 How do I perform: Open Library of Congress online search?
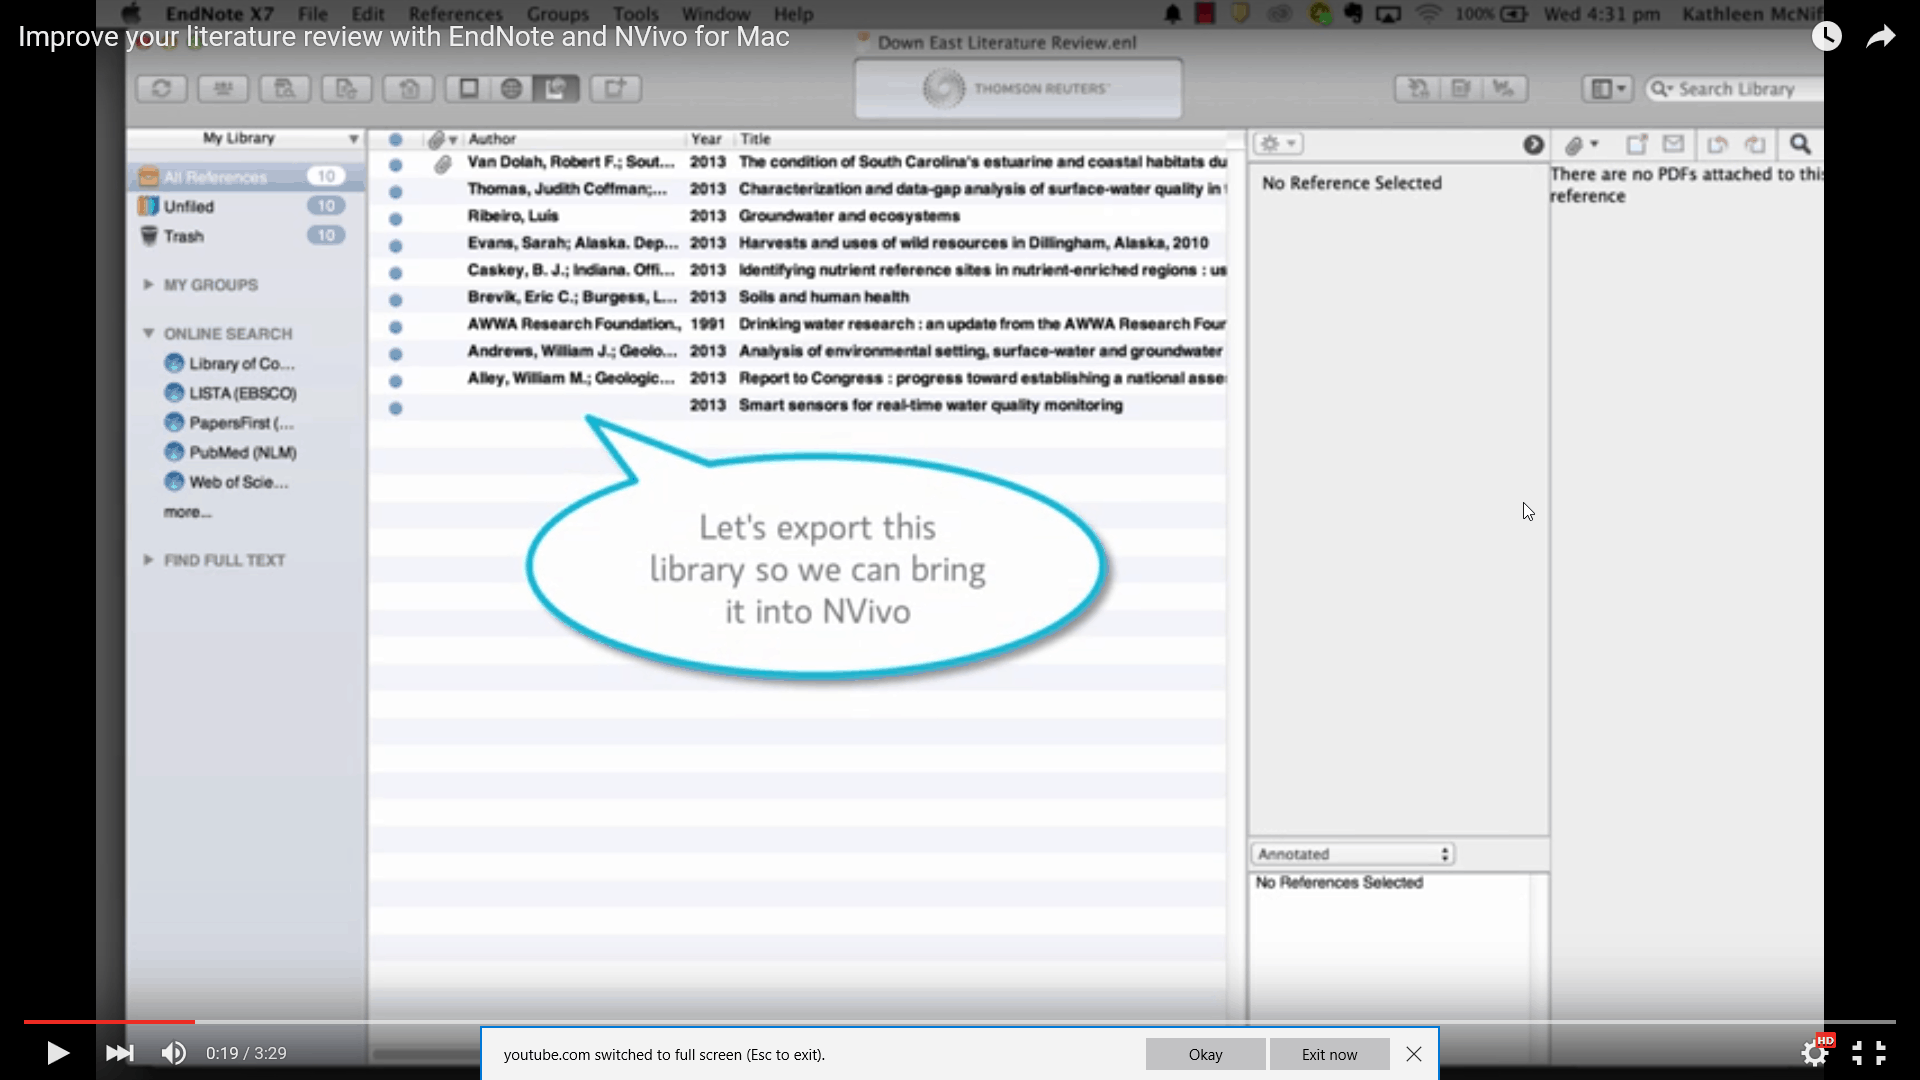(230, 363)
